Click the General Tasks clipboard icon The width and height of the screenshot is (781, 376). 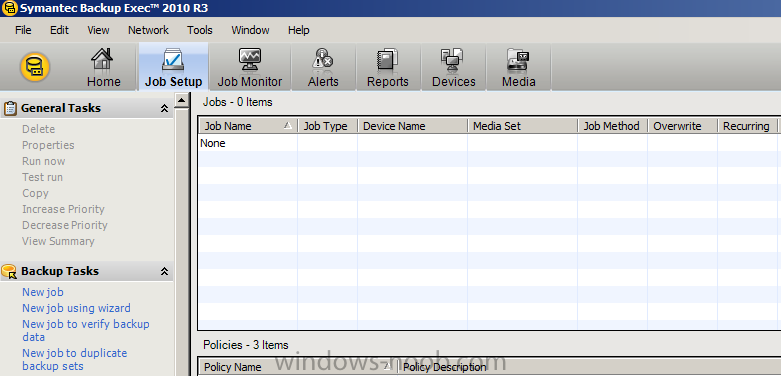pos(10,108)
